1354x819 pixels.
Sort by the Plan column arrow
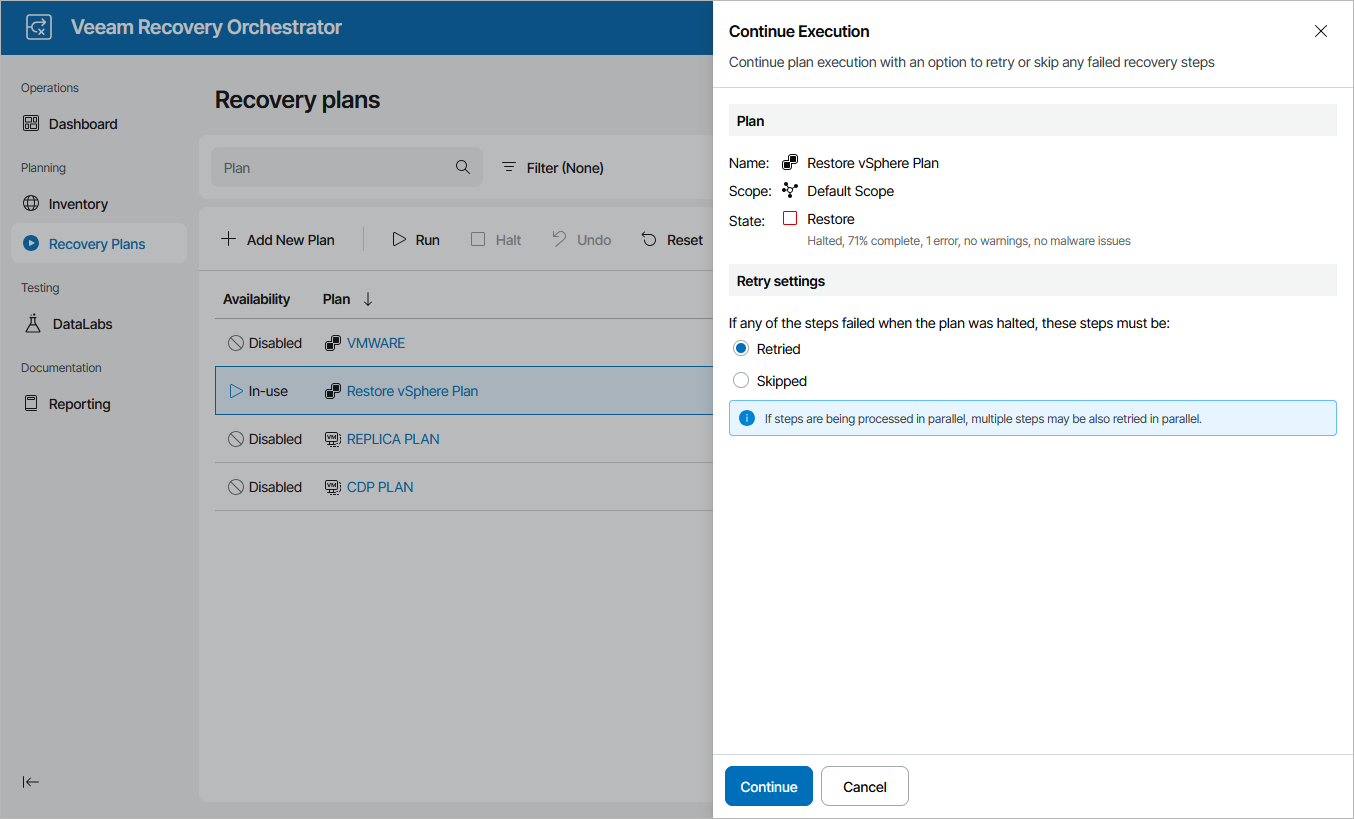tap(368, 299)
